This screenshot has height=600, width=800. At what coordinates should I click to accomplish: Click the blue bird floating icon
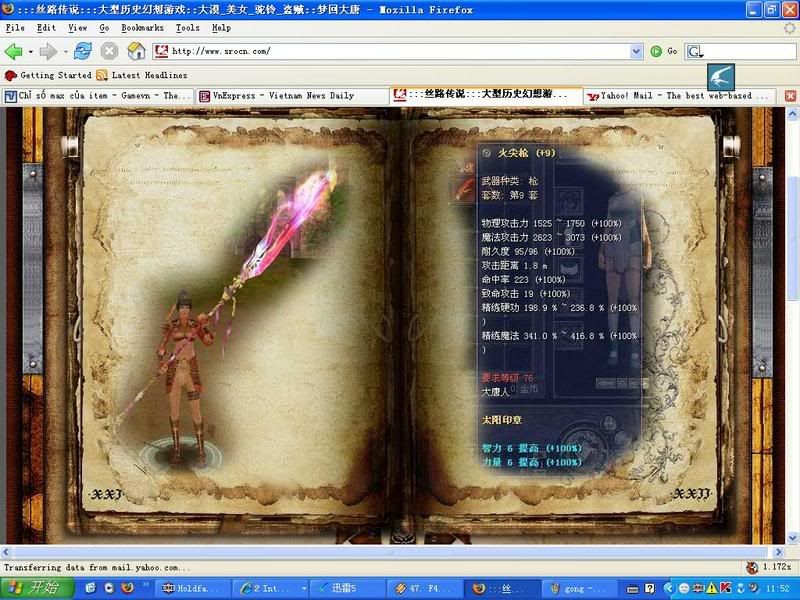[721, 77]
